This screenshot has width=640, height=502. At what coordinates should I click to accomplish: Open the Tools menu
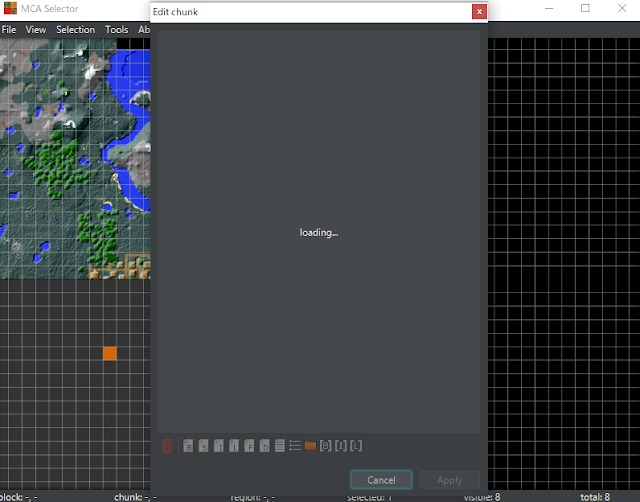(x=117, y=30)
